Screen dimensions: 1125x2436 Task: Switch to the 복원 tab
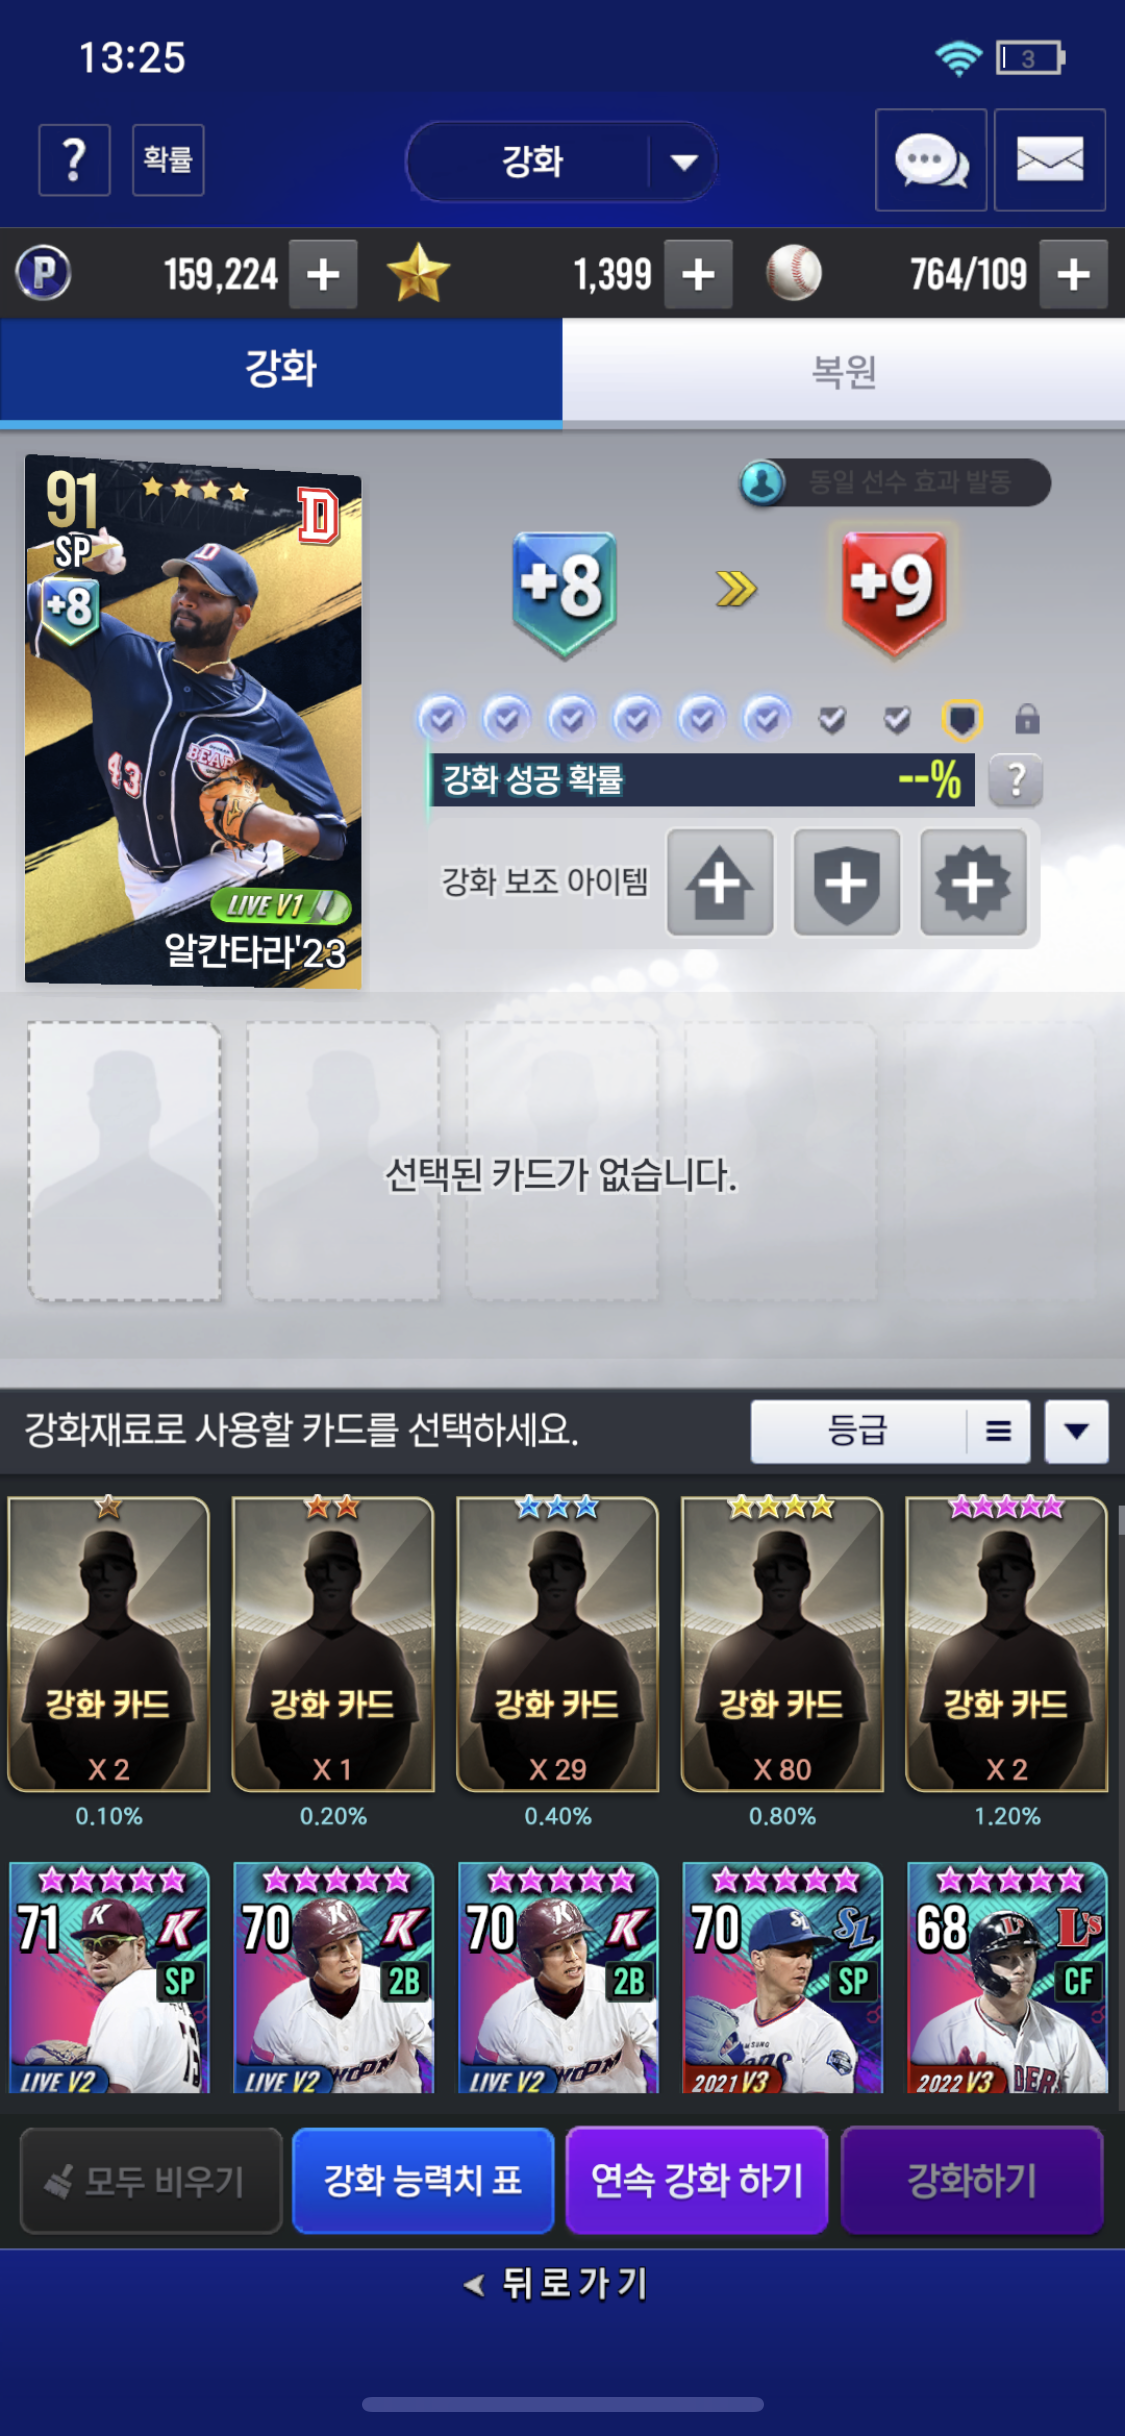click(844, 371)
